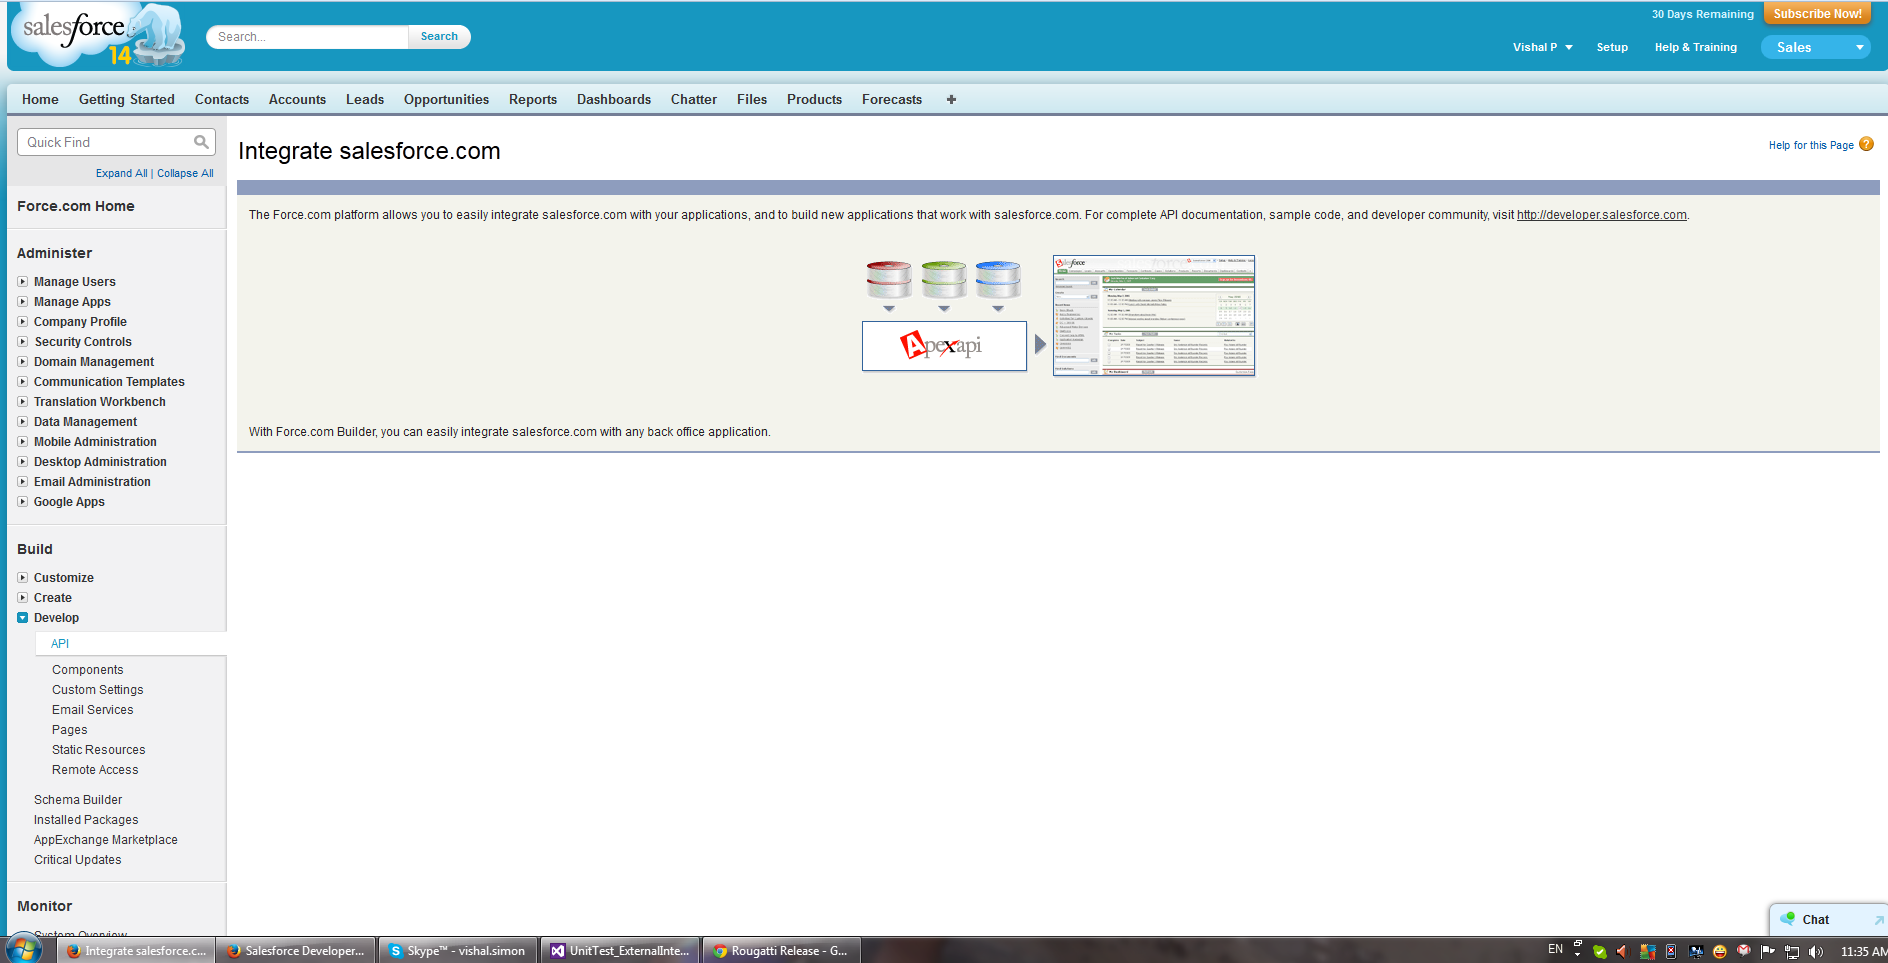
Task: Open Static Resources under Develop
Action: coord(98,750)
